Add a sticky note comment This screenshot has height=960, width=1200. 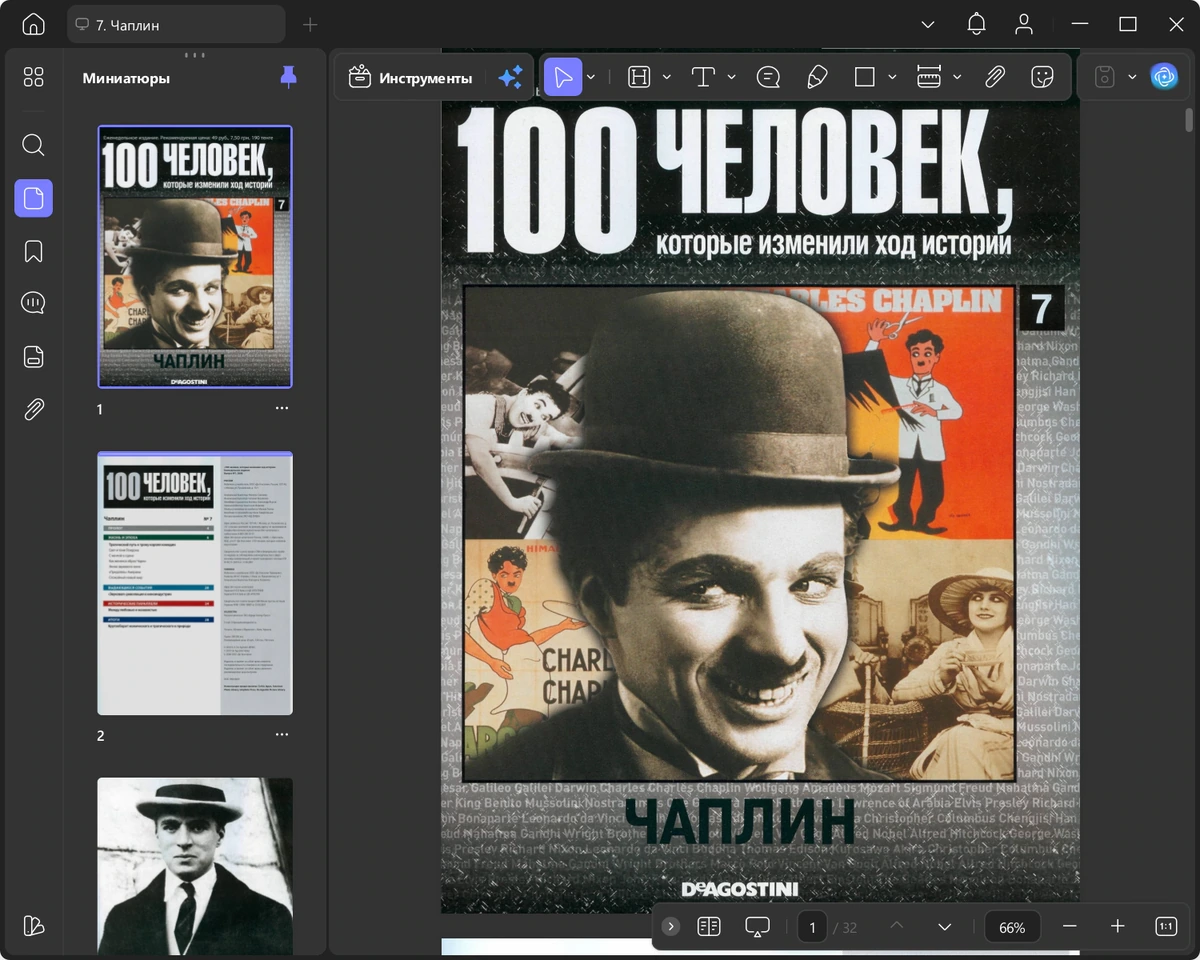pyautogui.click(x=768, y=77)
